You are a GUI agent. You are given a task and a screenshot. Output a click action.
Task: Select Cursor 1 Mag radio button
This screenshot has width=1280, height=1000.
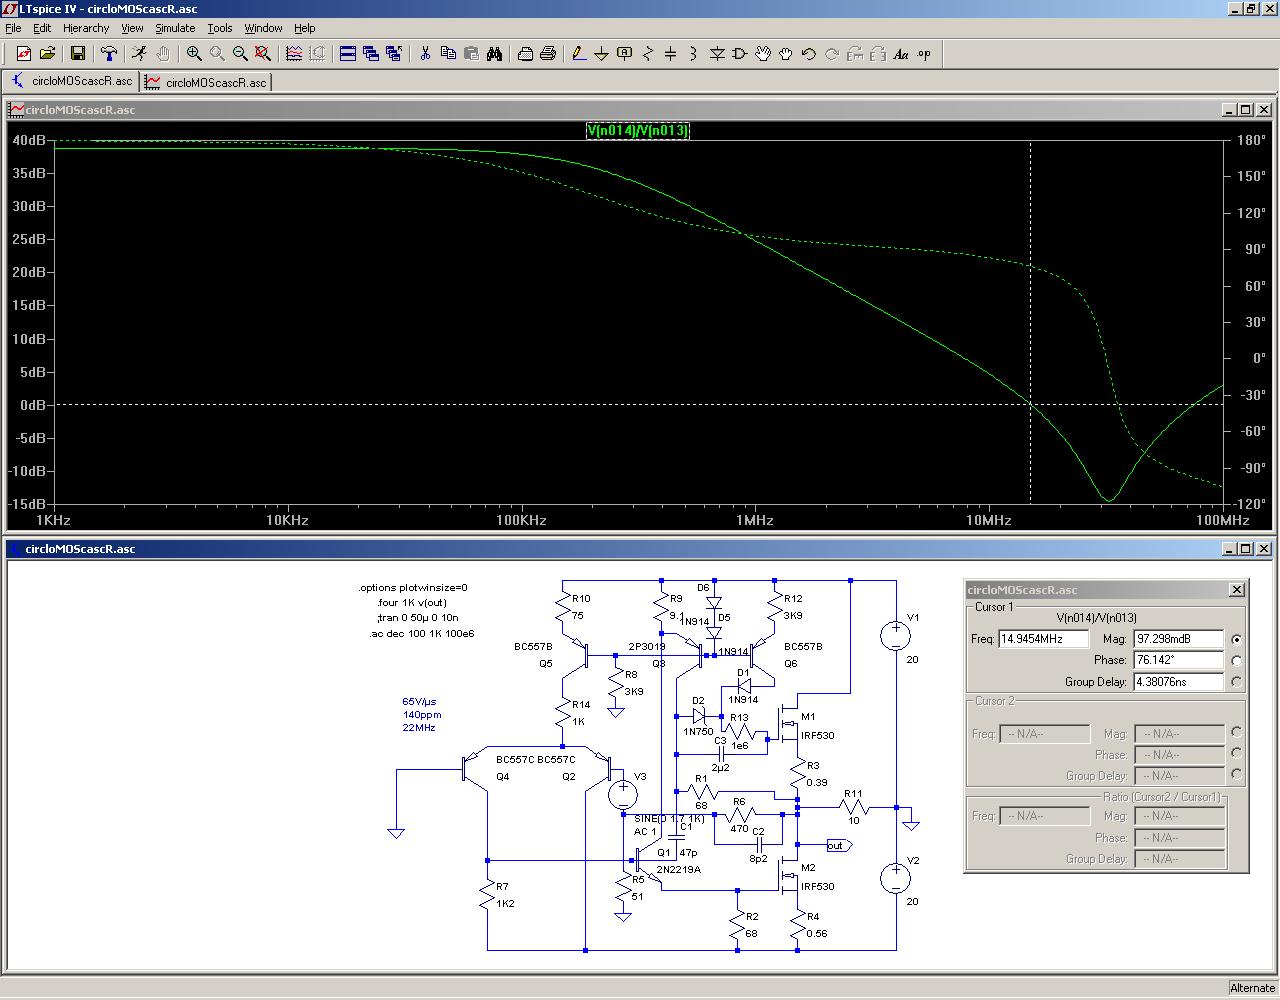pyautogui.click(x=1237, y=639)
